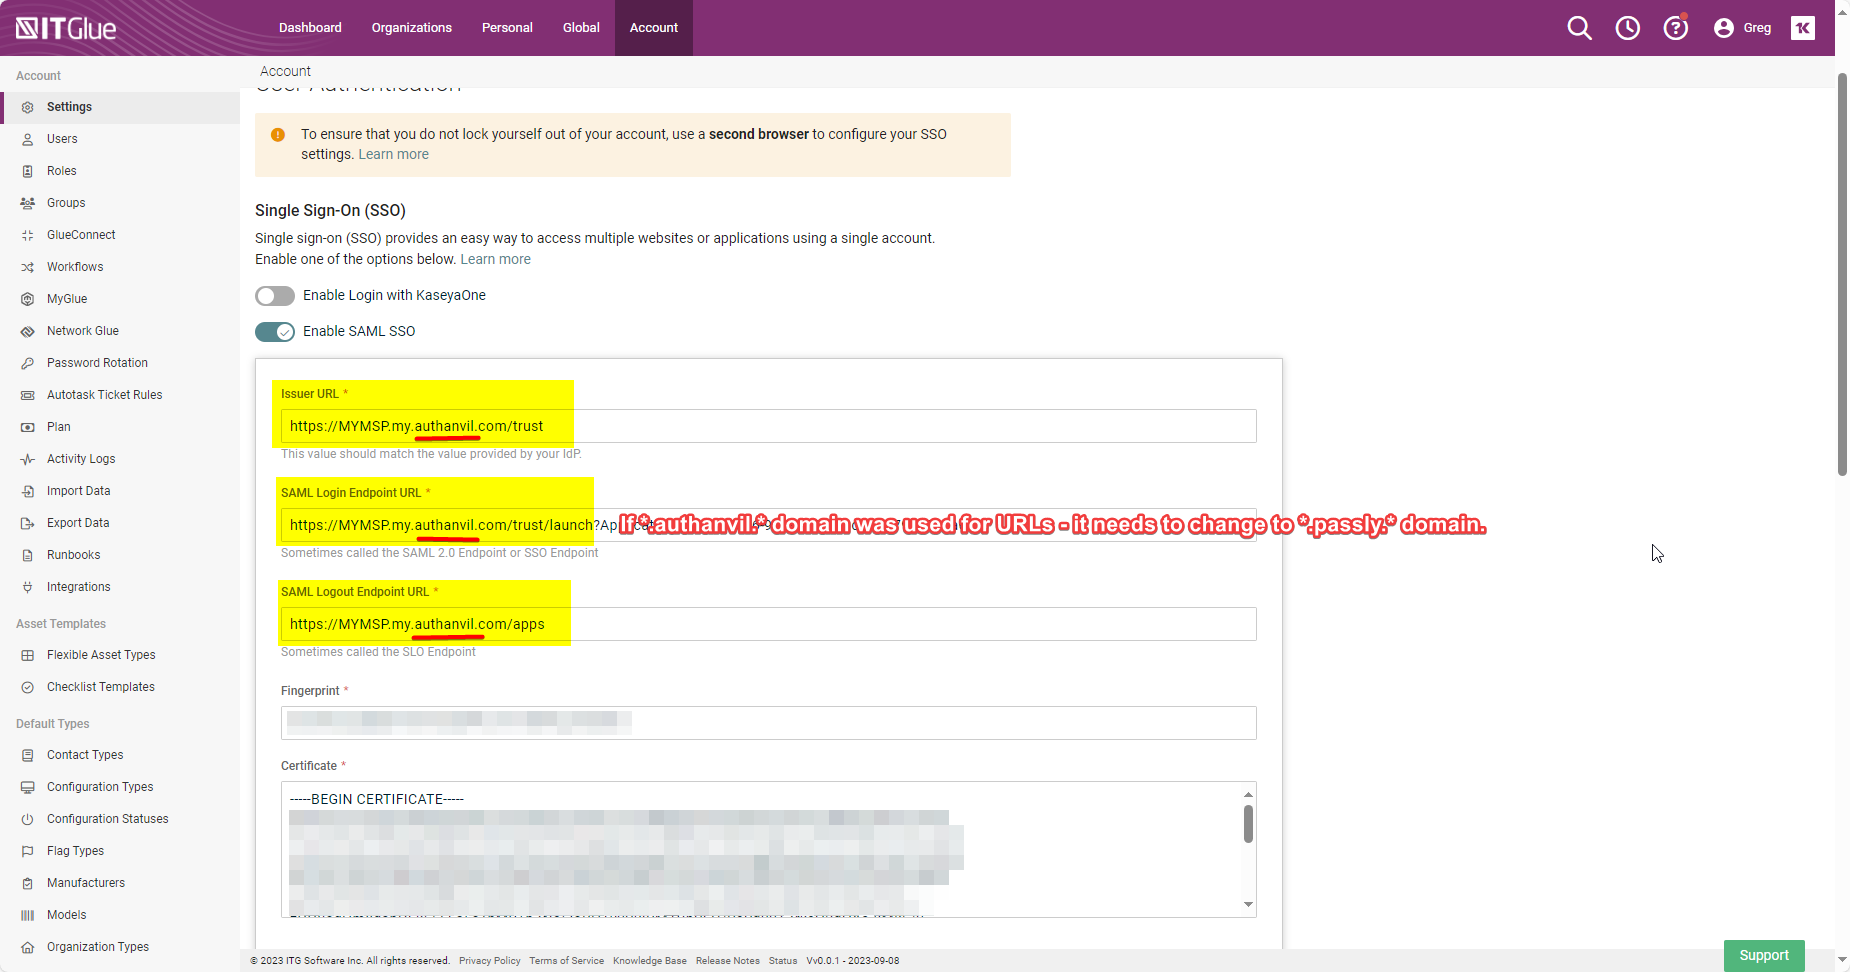Viewport: 1850px width, 972px height.
Task: Click the Checklist Templates check icon
Action: [28, 687]
